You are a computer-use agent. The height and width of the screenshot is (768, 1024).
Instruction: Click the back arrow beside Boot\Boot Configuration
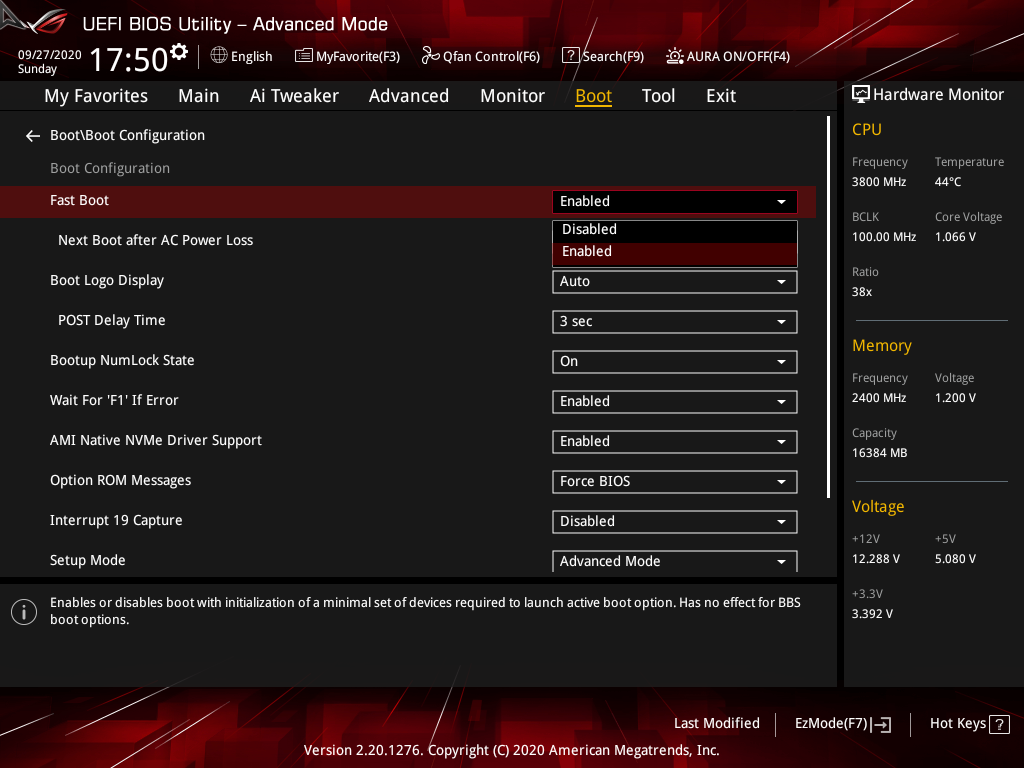pos(33,136)
